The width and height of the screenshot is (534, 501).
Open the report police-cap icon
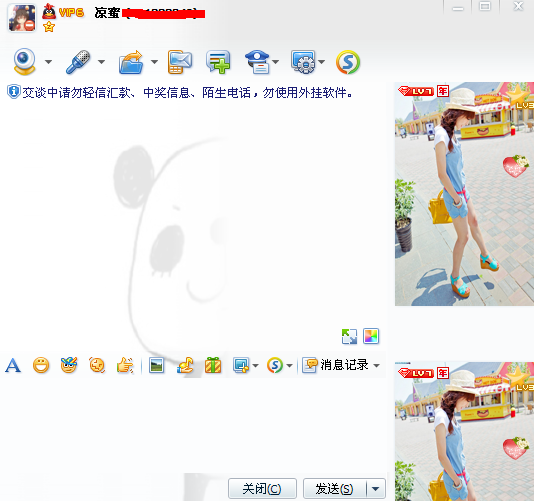tap(258, 62)
